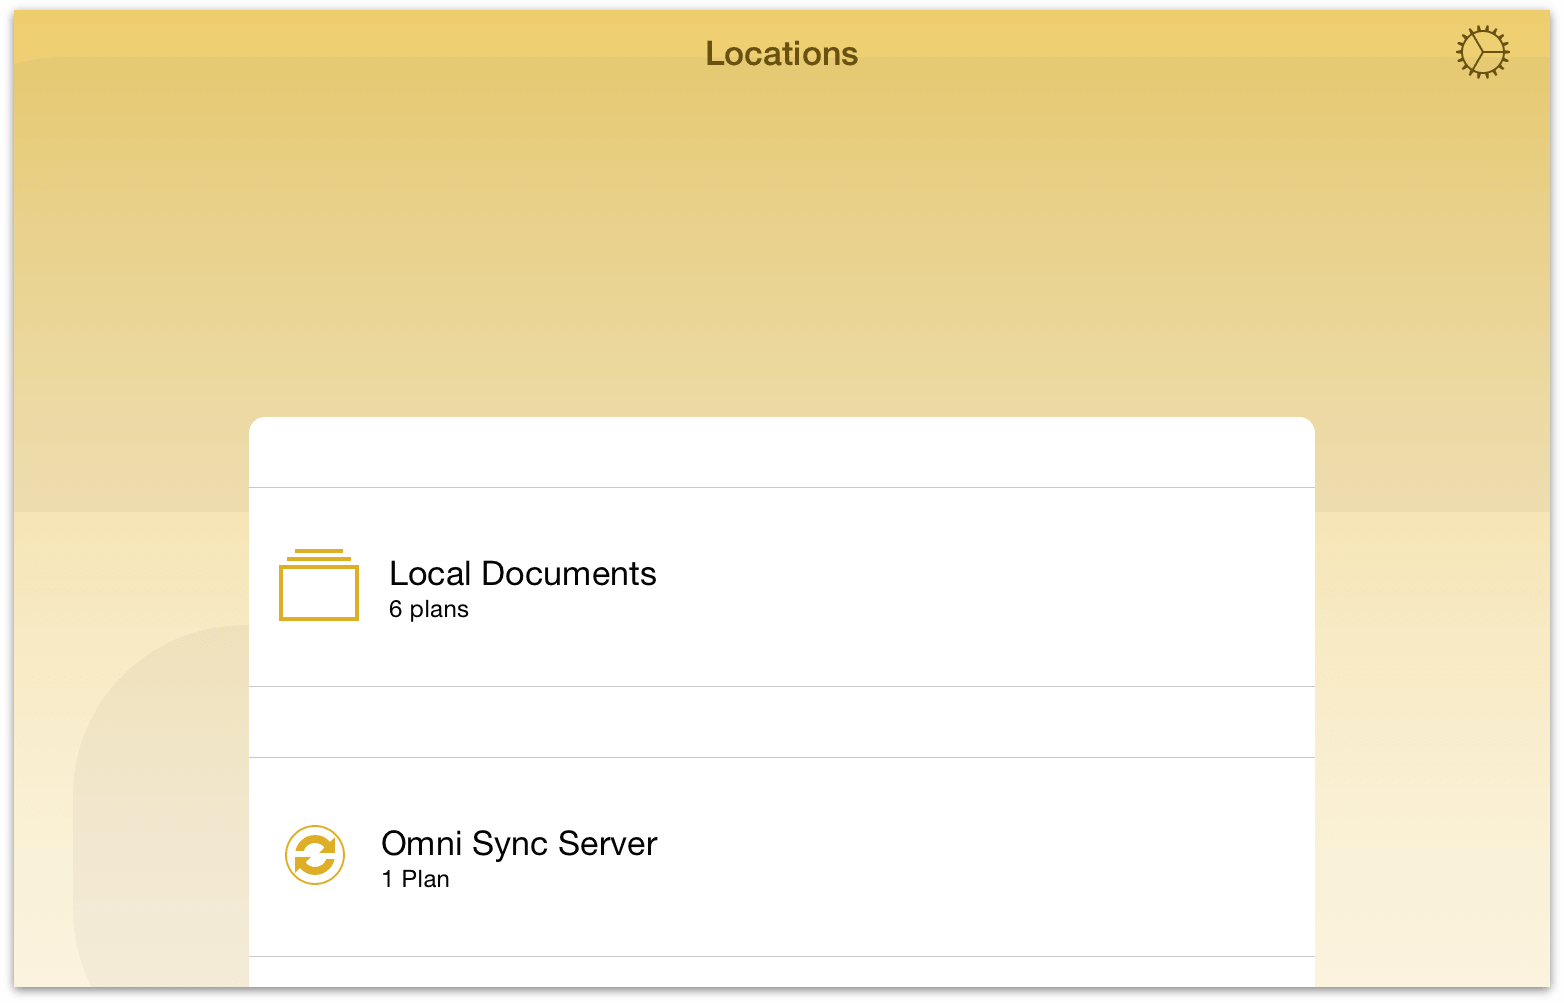This screenshot has height=1003, width=1564.
Task: Select the "1 Plan" subtitle text
Action: [416, 879]
